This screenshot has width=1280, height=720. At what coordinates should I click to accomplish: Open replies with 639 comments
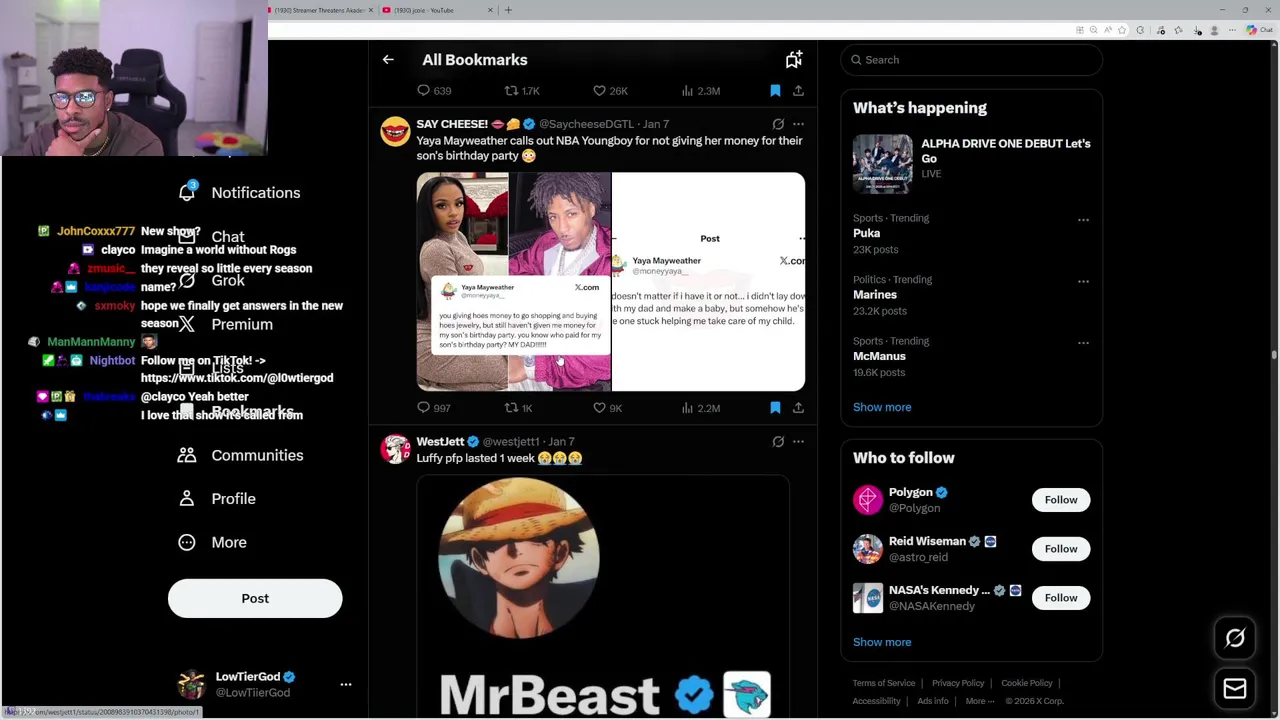click(434, 91)
